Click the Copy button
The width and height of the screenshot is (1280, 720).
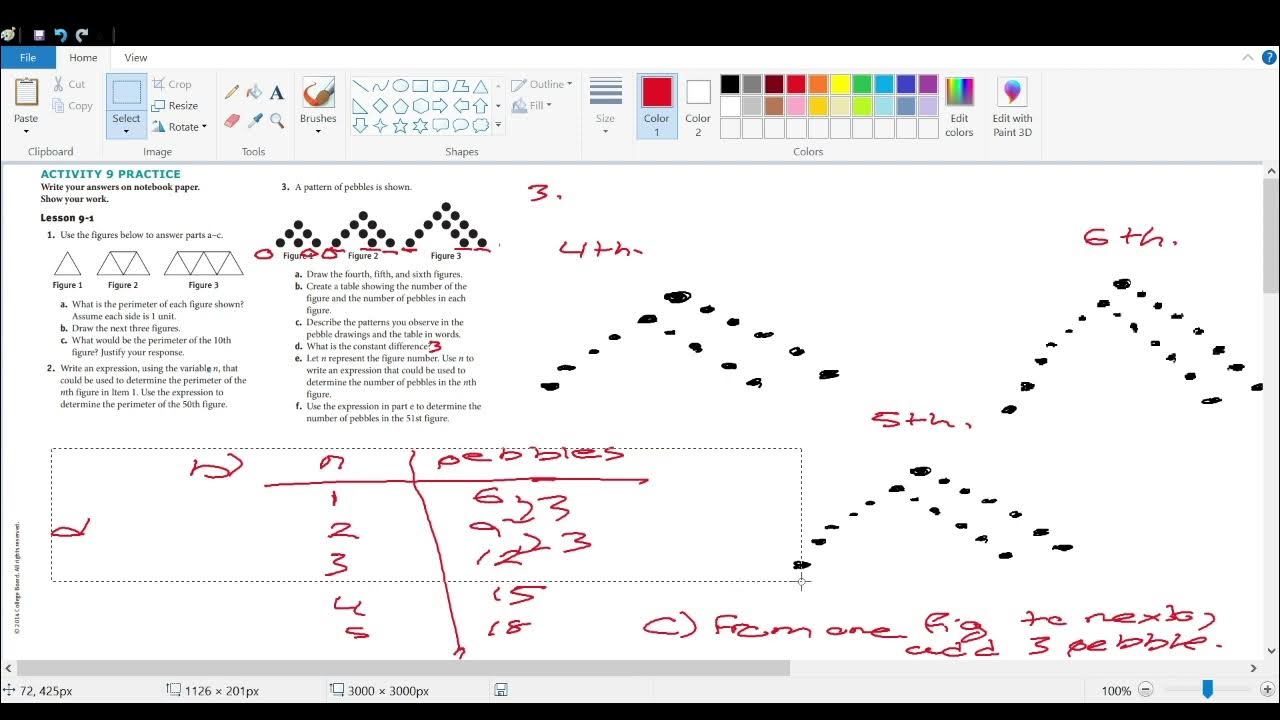pyautogui.click(x=72, y=106)
